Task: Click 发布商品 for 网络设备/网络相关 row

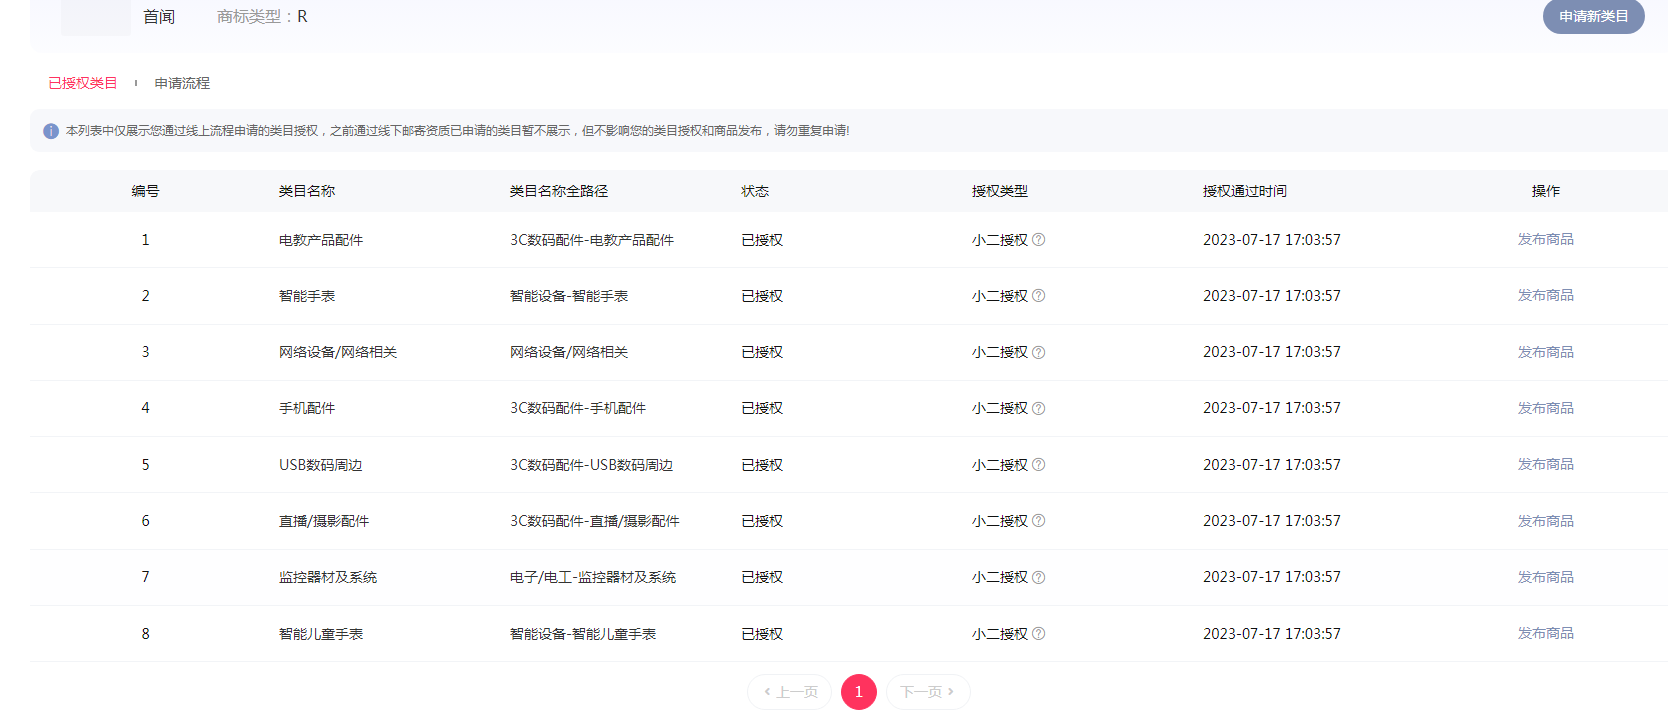Action: [x=1545, y=352]
